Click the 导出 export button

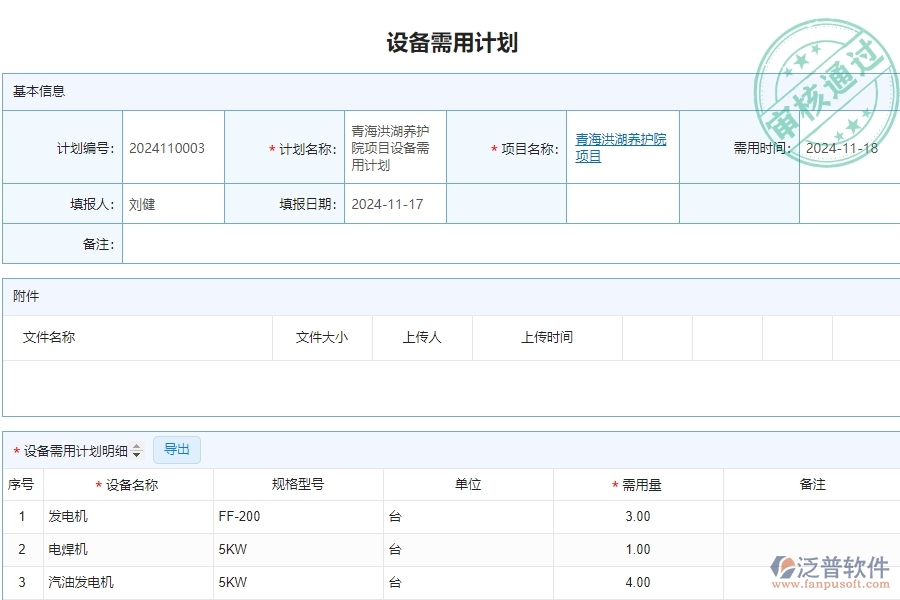pyautogui.click(x=177, y=450)
